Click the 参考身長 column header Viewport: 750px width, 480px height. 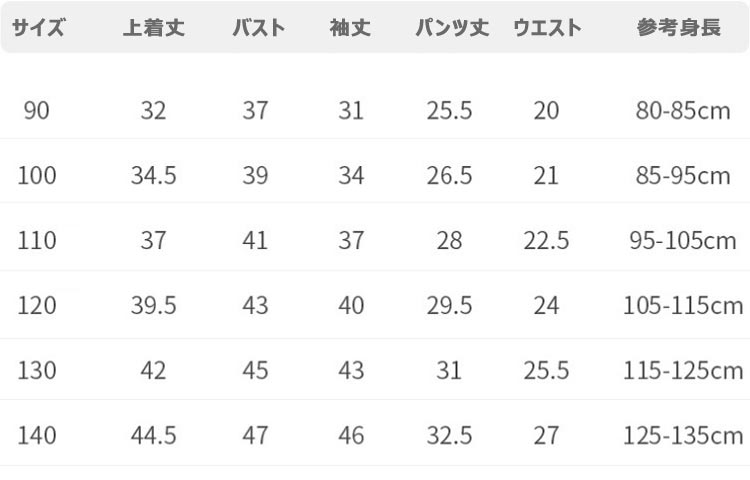point(678,28)
